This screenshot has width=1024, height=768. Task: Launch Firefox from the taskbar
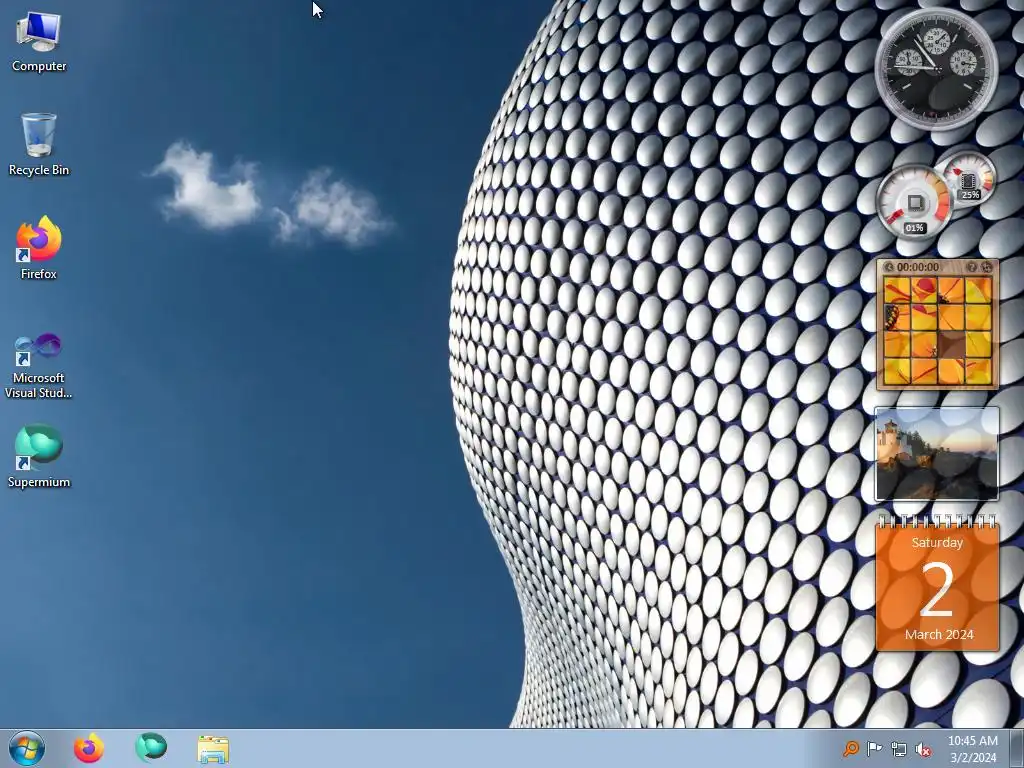tap(89, 748)
